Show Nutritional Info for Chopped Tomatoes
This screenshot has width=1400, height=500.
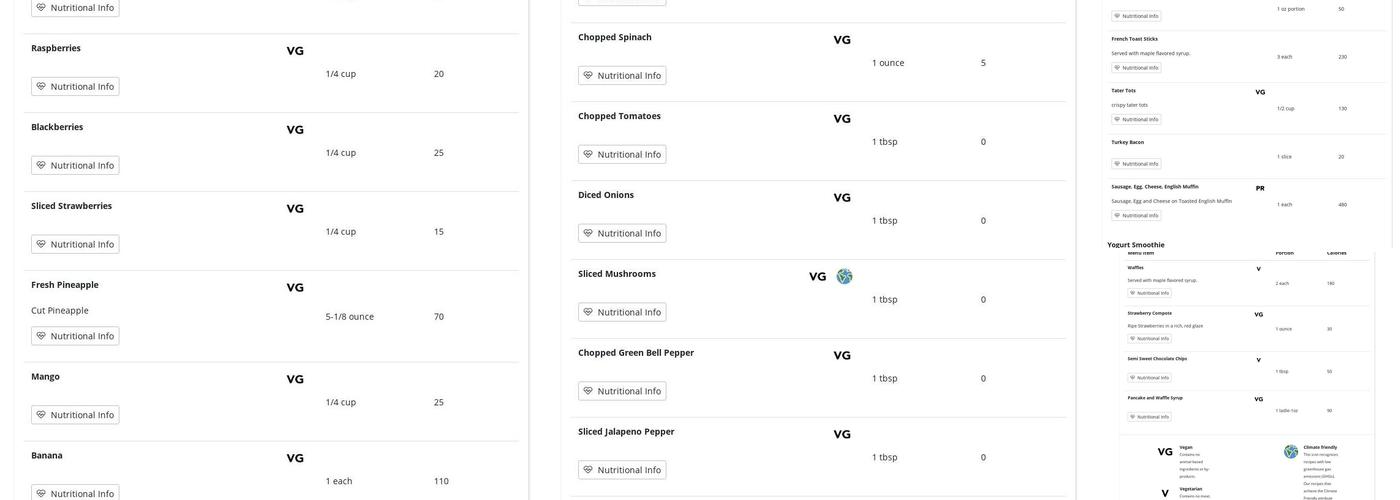[x=622, y=155]
